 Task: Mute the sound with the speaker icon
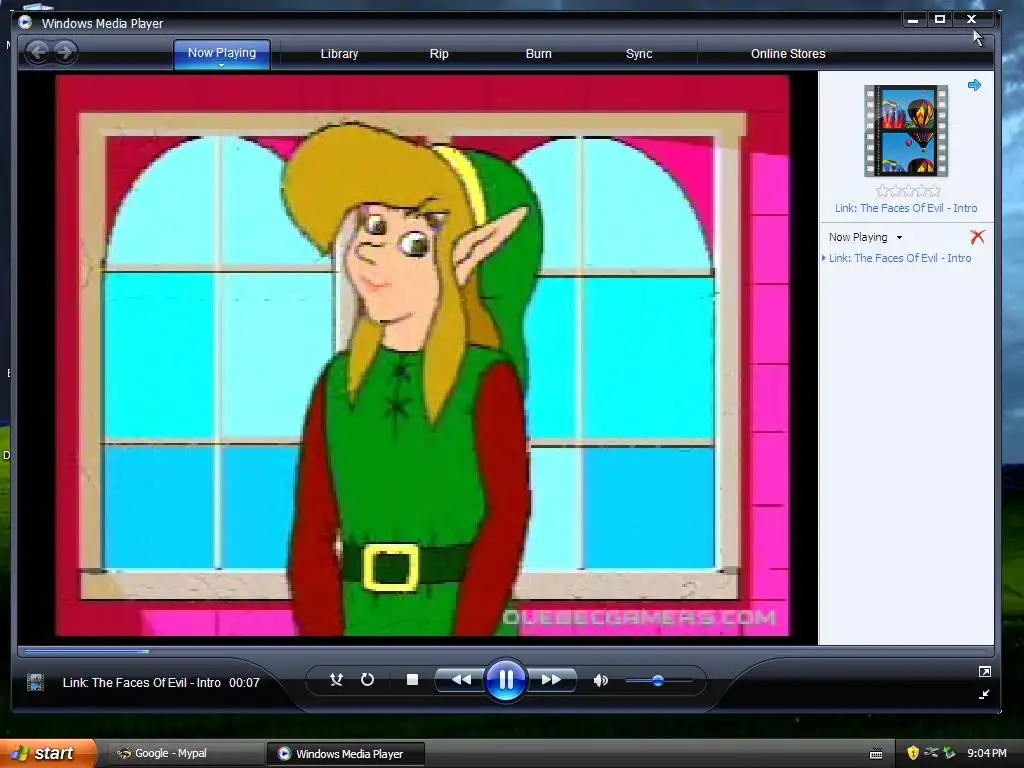click(600, 680)
